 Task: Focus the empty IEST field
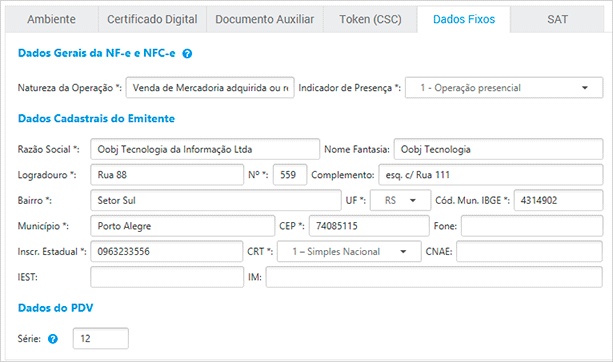click(x=167, y=277)
